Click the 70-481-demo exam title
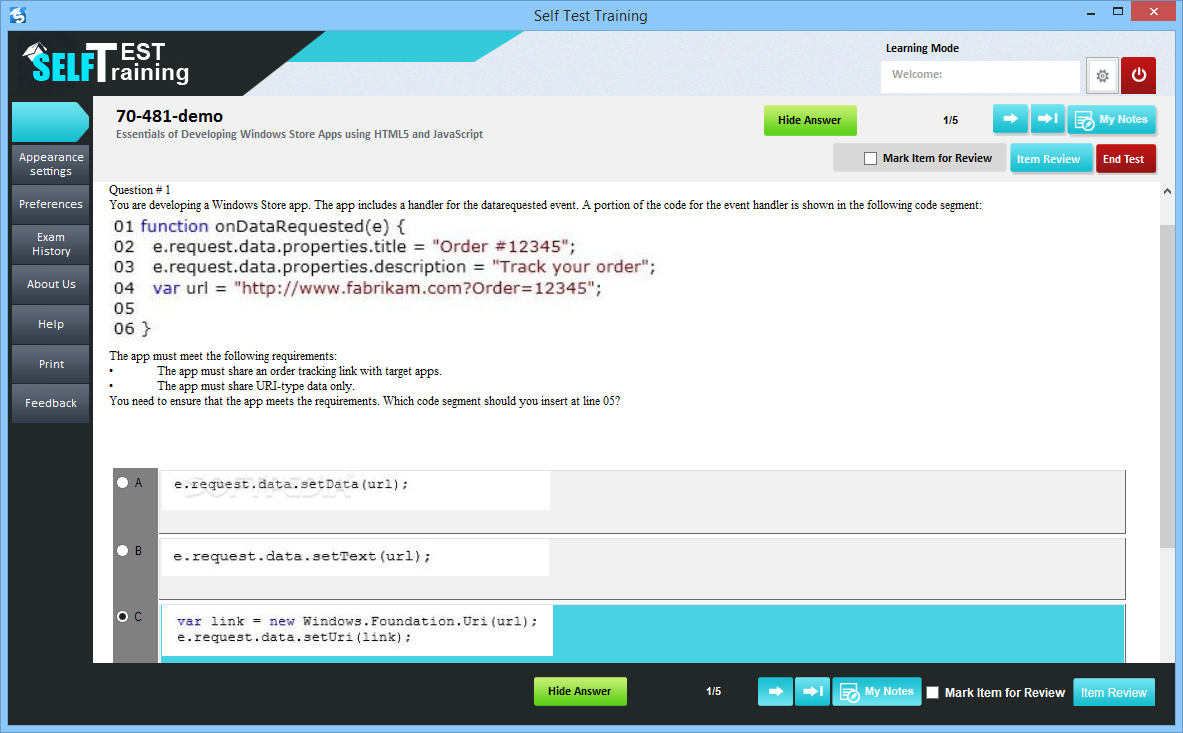This screenshot has width=1183, height=733. click(x=170, y=116)
